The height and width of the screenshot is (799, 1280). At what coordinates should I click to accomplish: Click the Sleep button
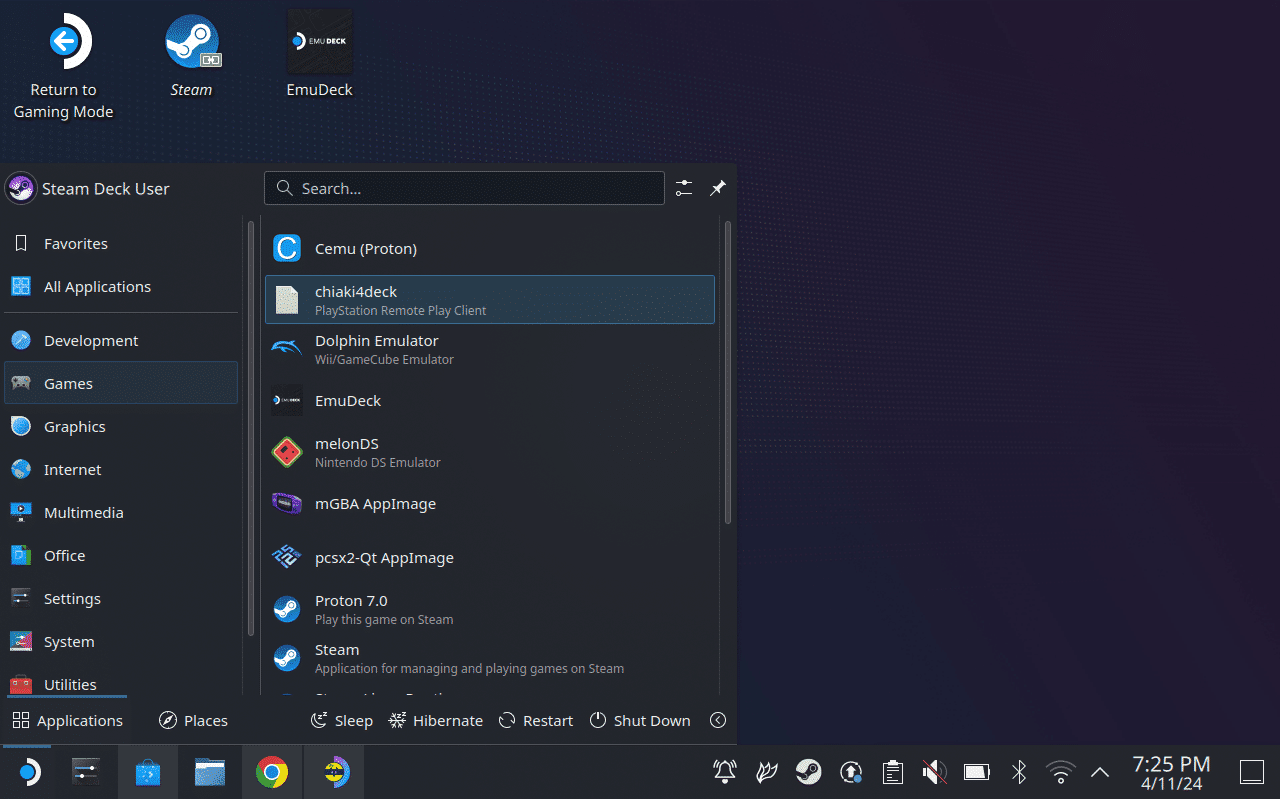342,721
